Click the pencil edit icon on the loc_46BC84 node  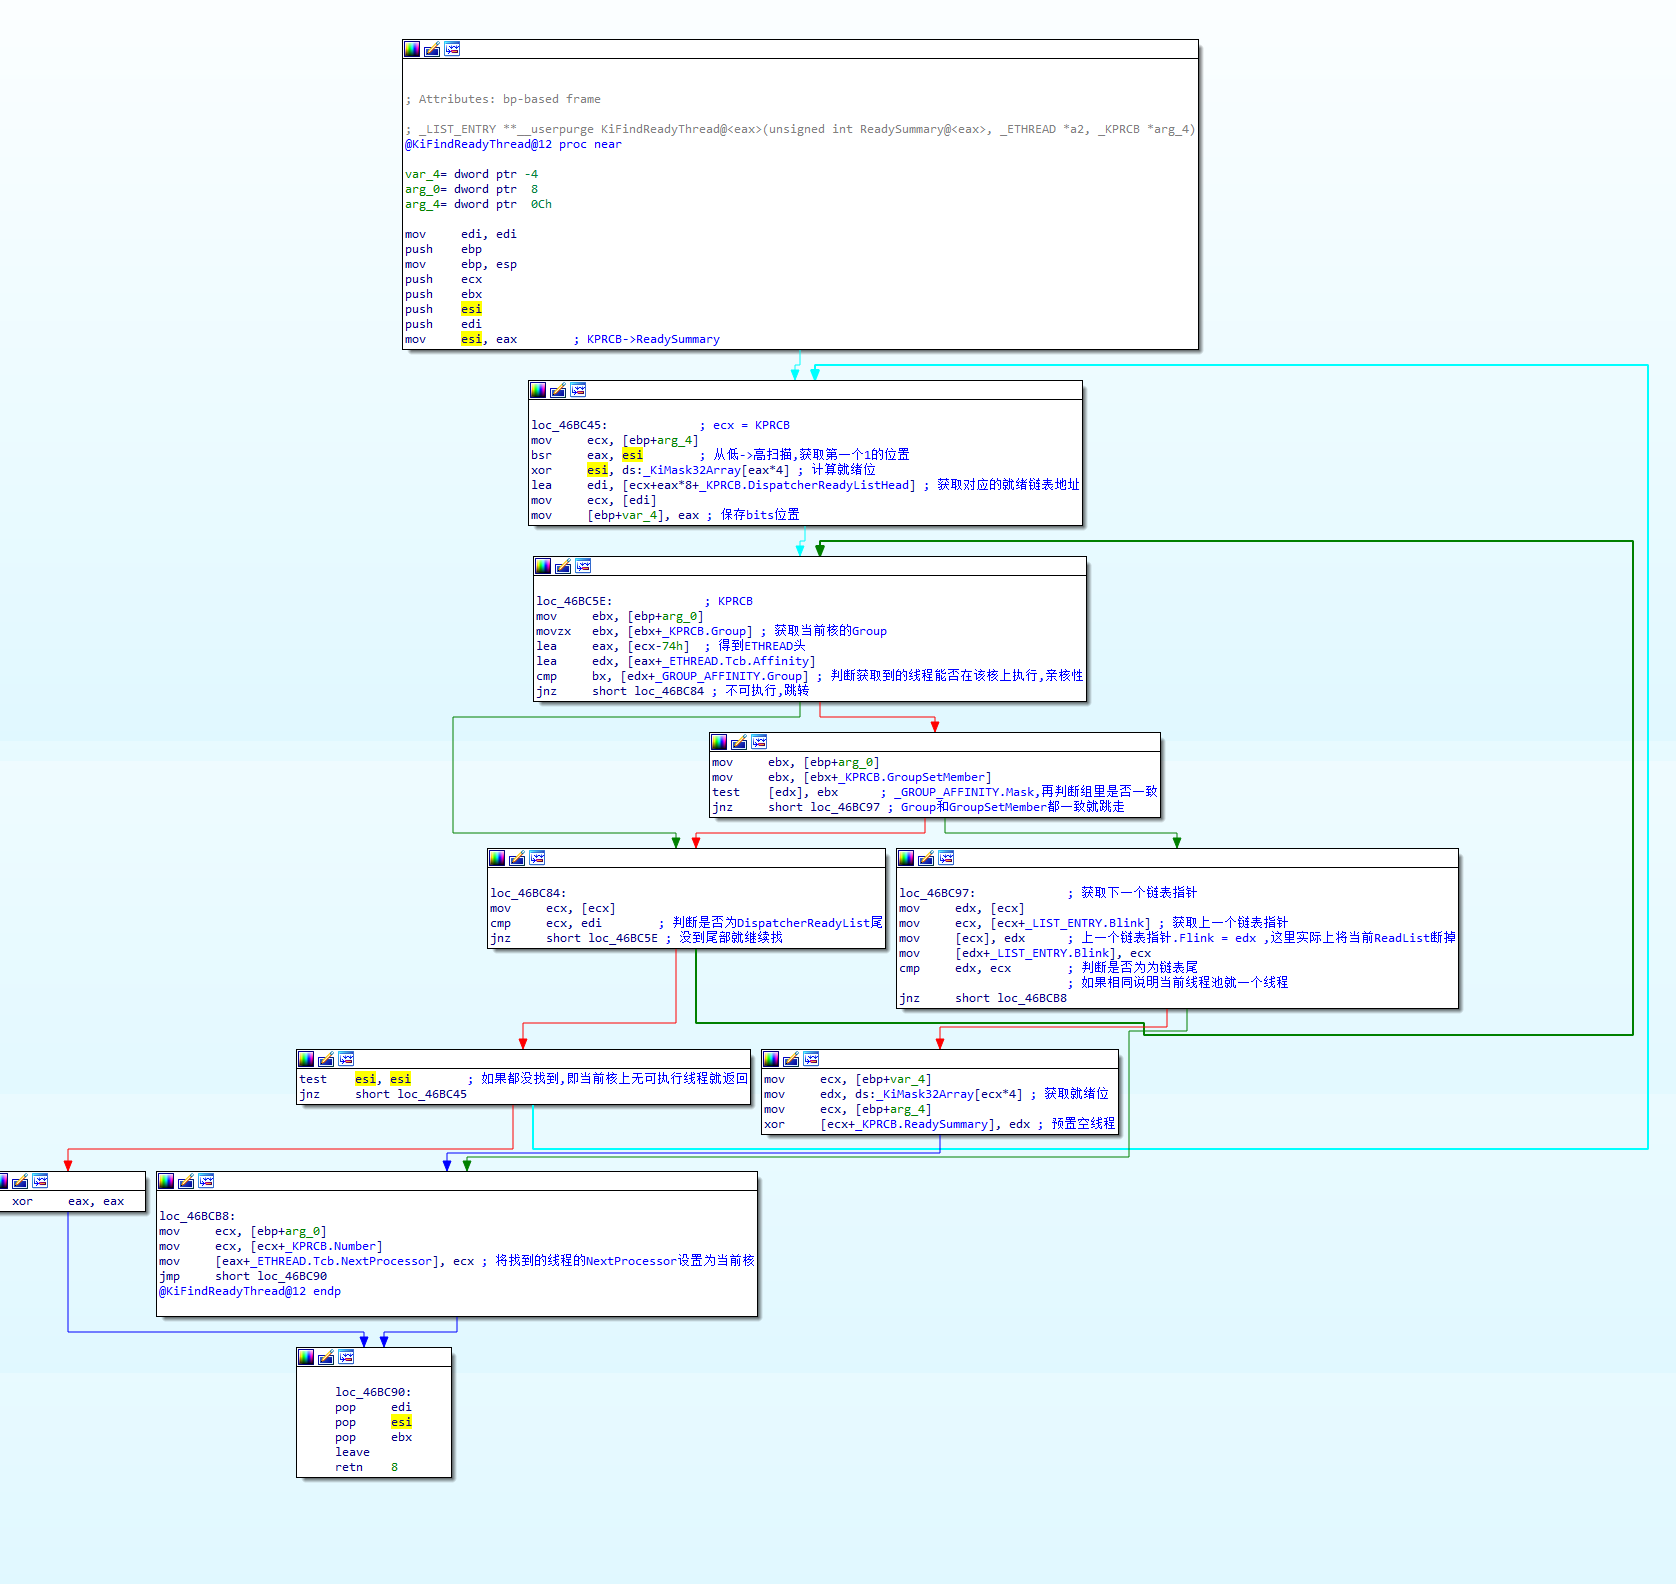pyautogui.click(x=517, y=858)
